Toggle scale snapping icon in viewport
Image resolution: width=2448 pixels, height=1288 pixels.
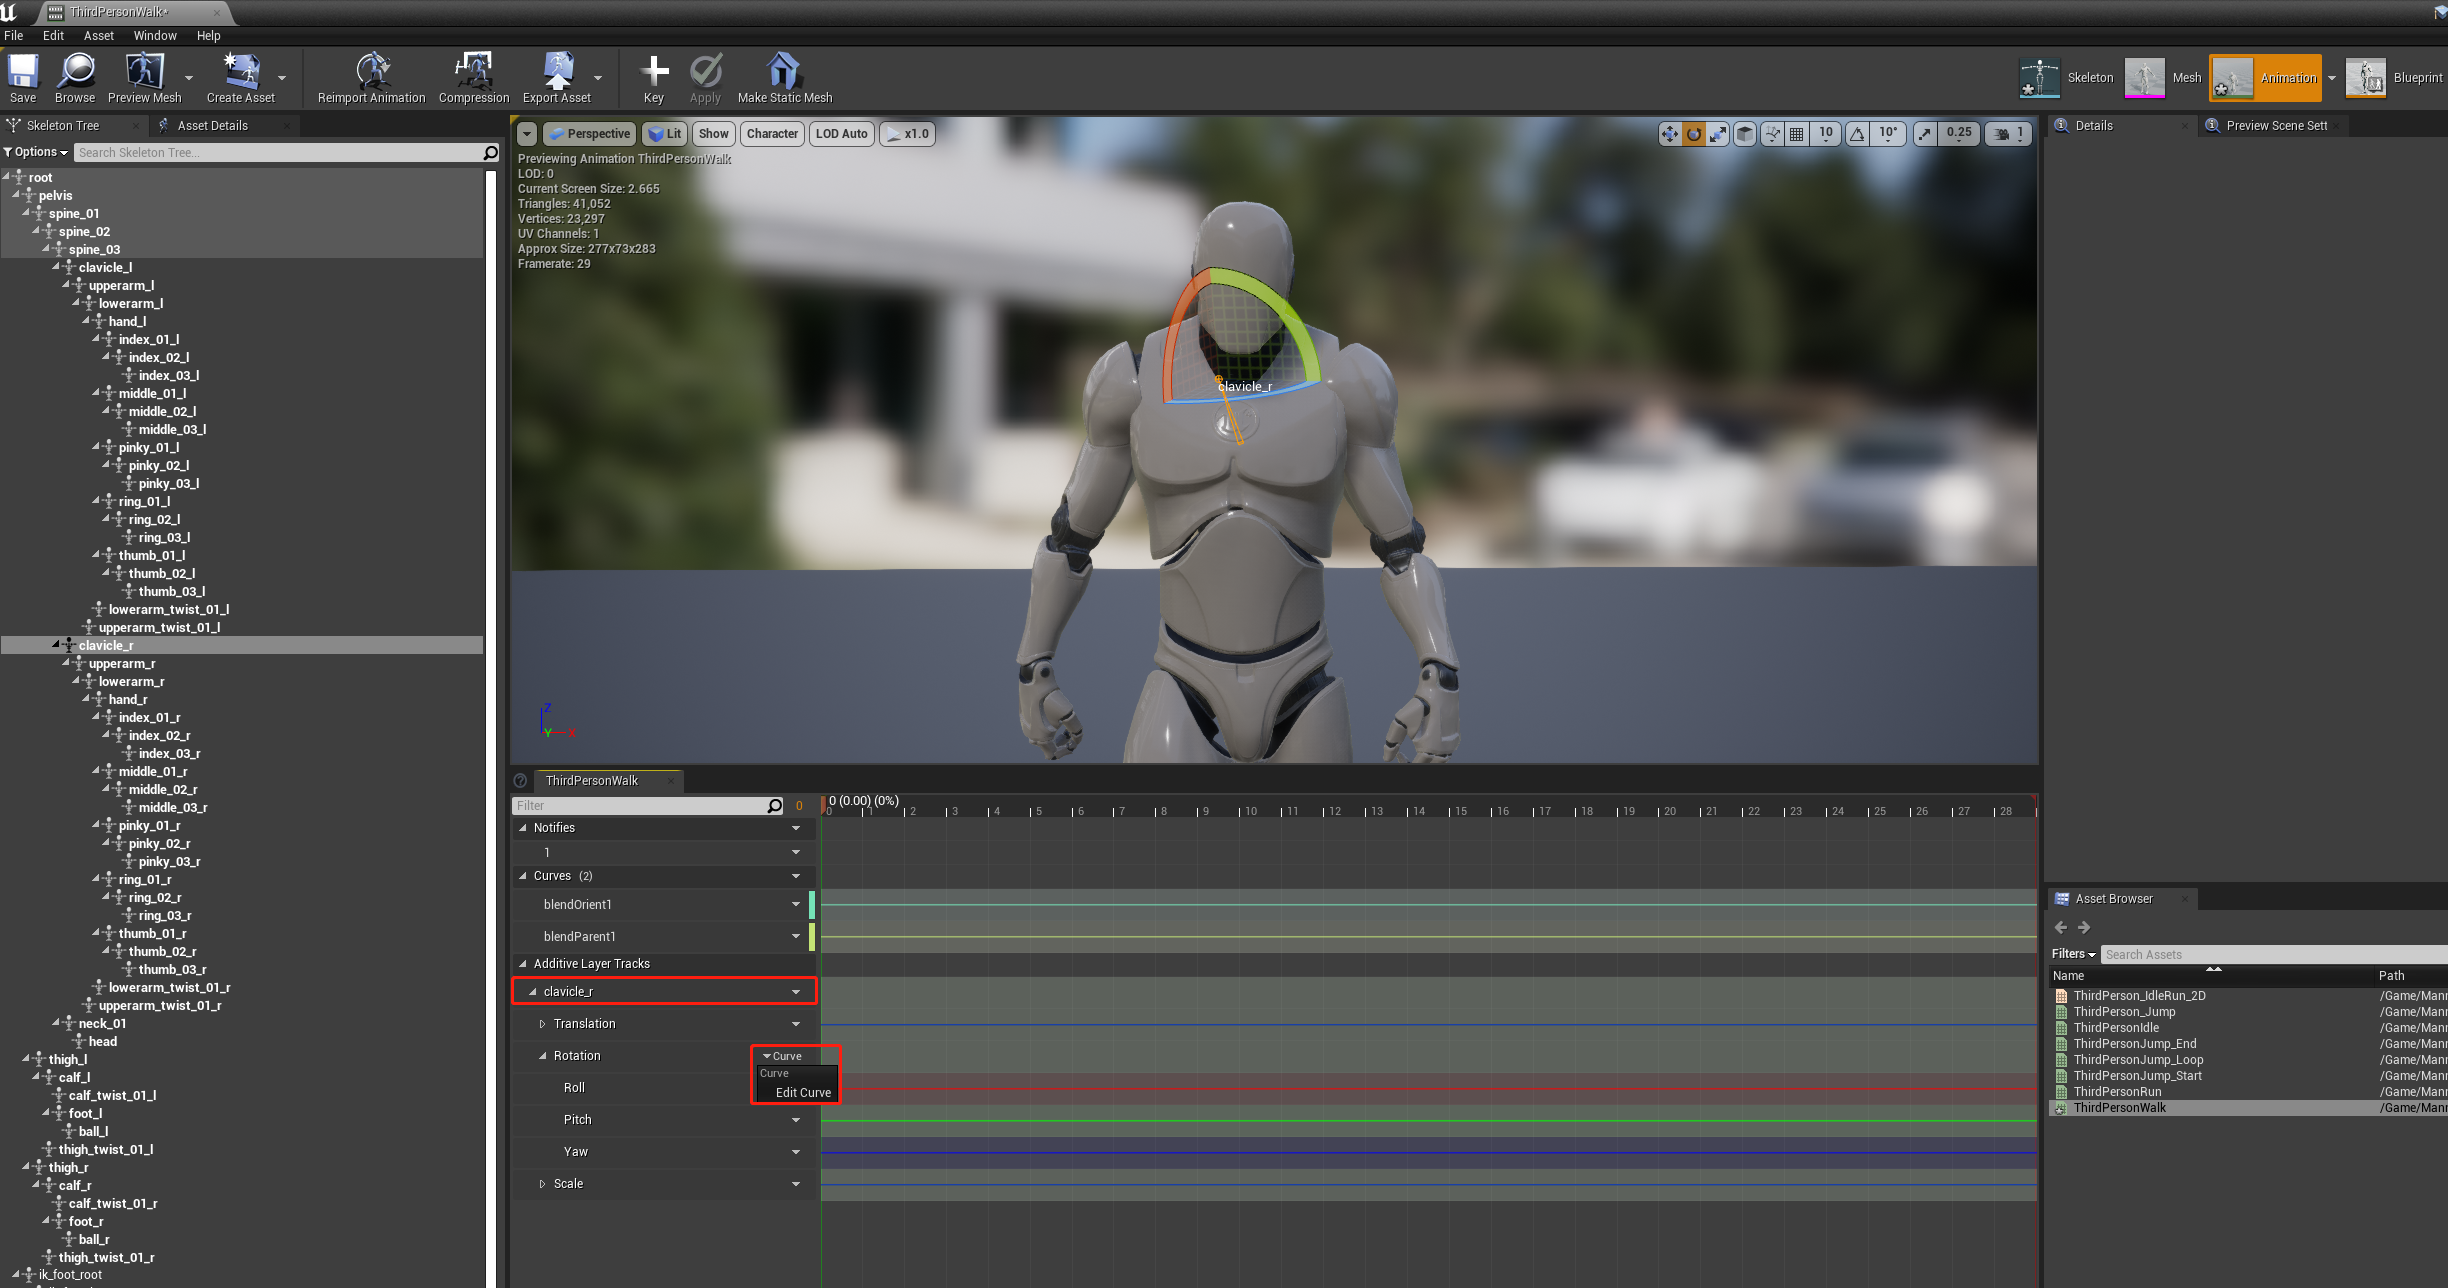[x=1925, y=134]
